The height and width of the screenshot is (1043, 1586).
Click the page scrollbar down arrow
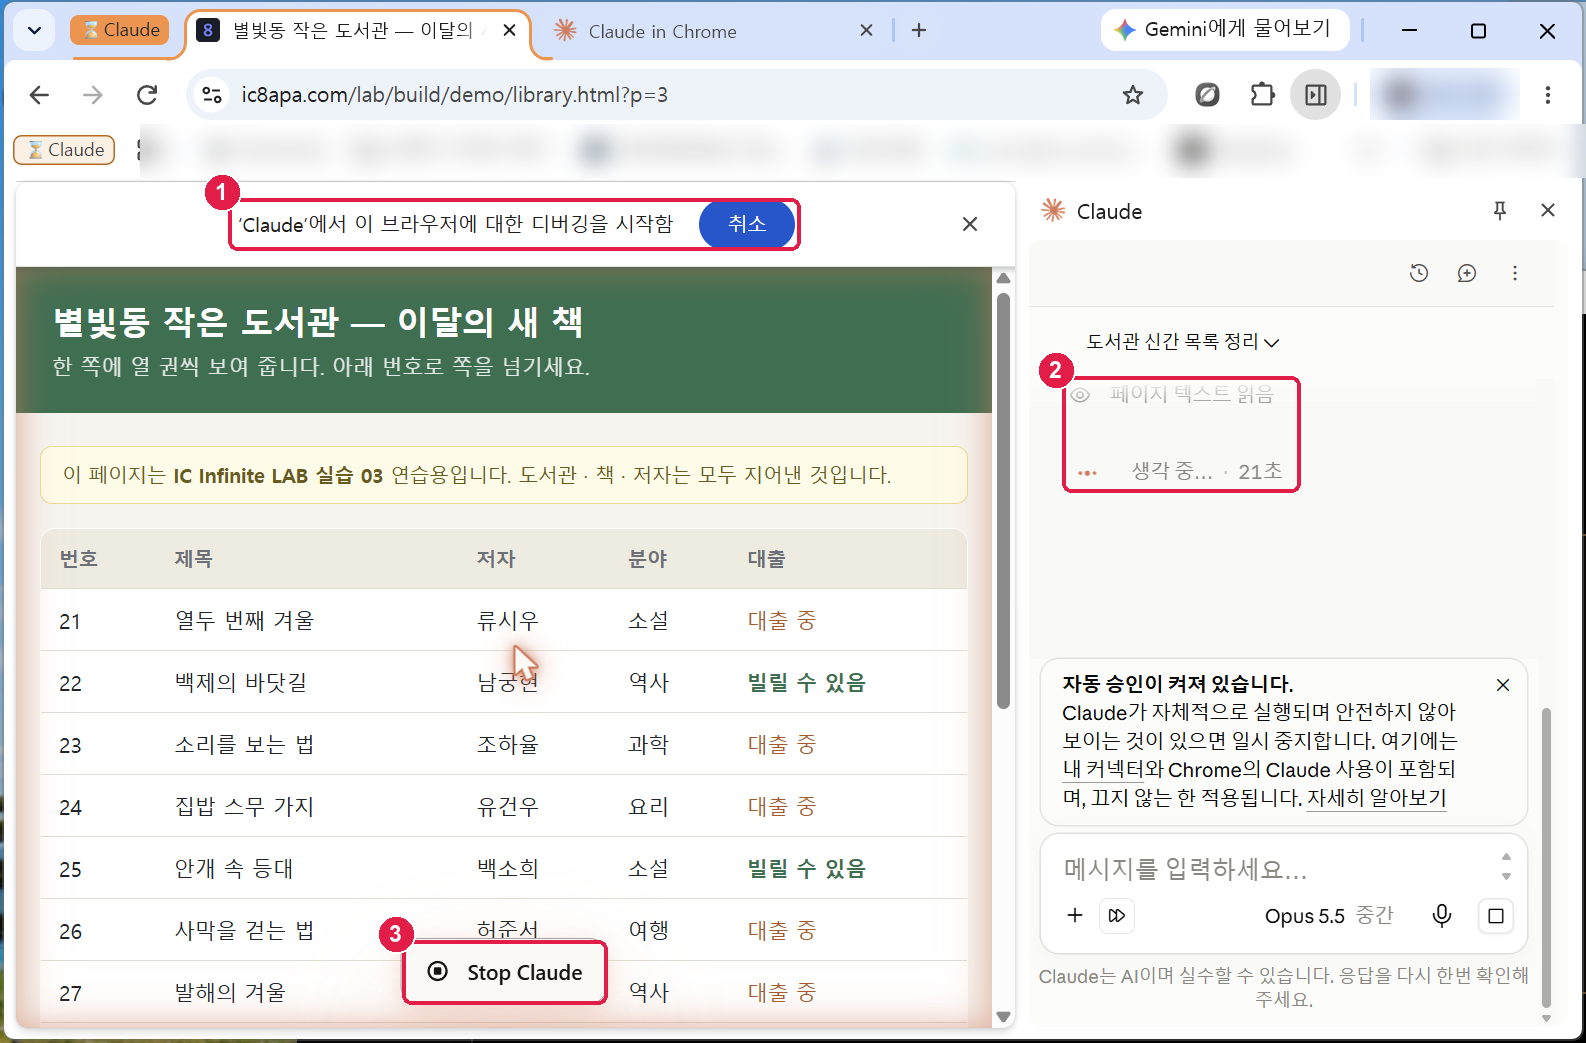click(1004, 1017)
